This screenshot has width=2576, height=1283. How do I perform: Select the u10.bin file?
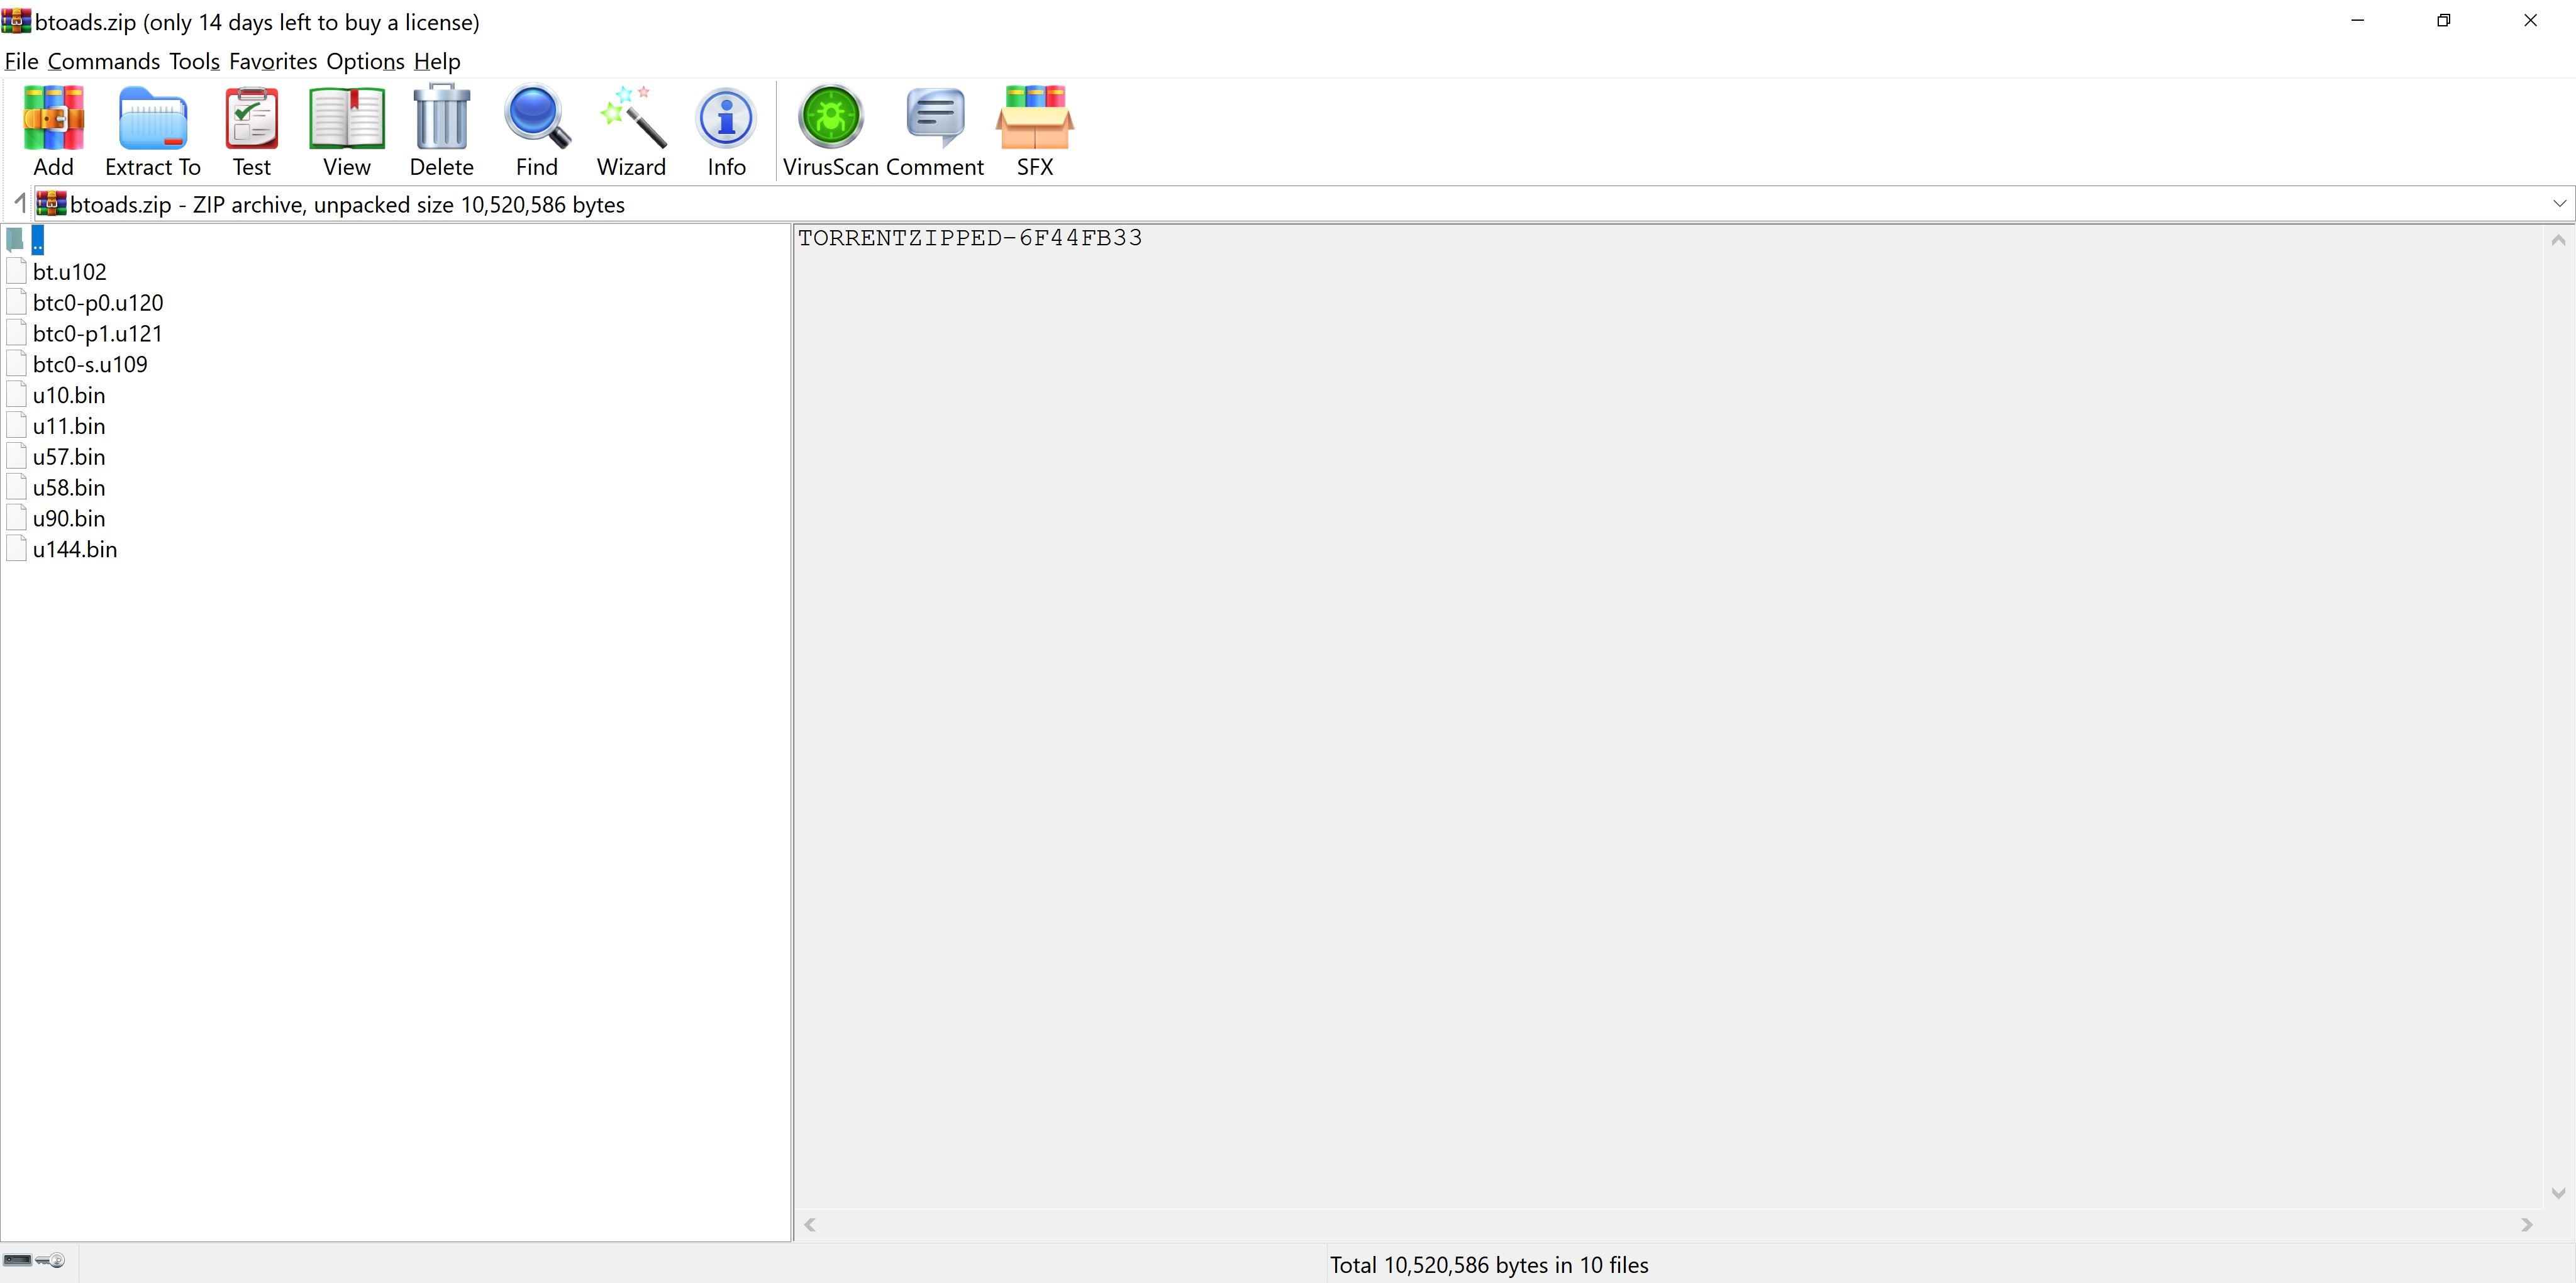pyautogui.click(x=69, y=395)
